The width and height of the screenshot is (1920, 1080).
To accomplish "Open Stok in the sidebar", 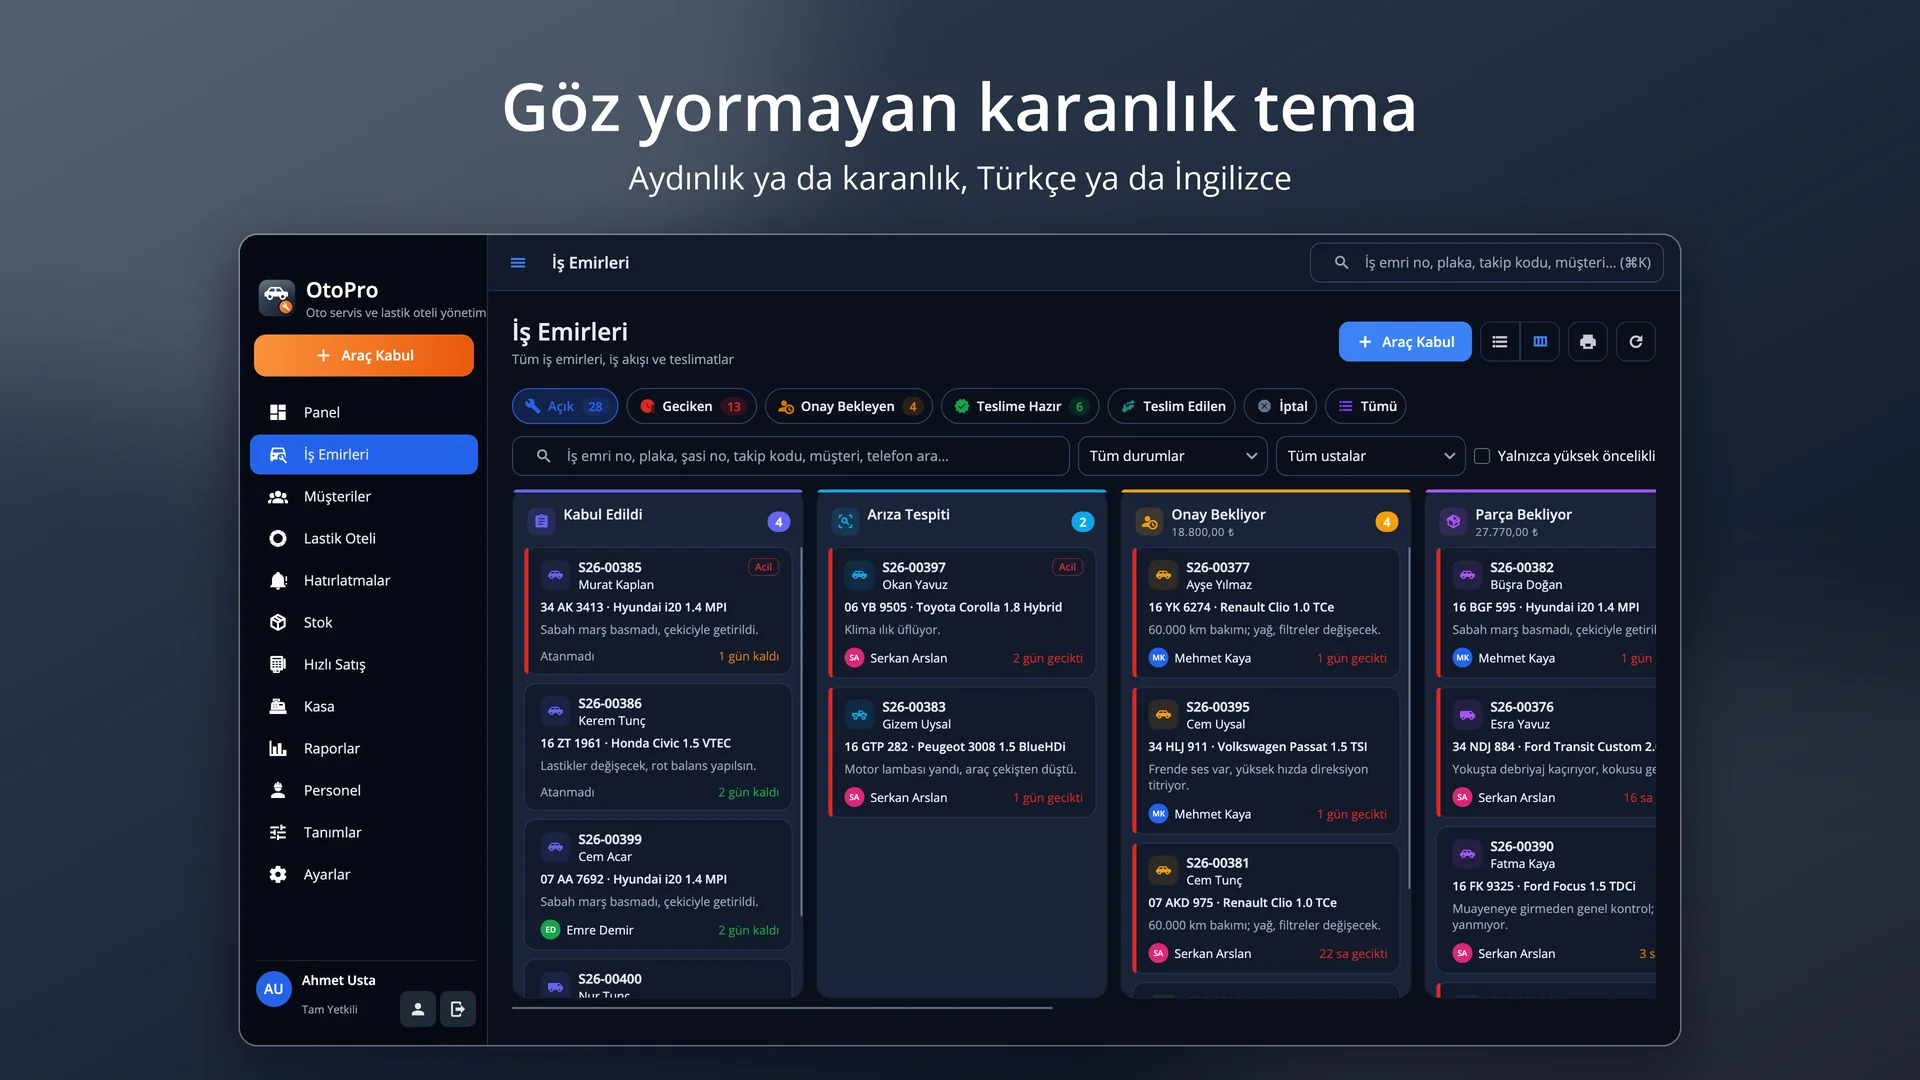I will coord(364,622).
